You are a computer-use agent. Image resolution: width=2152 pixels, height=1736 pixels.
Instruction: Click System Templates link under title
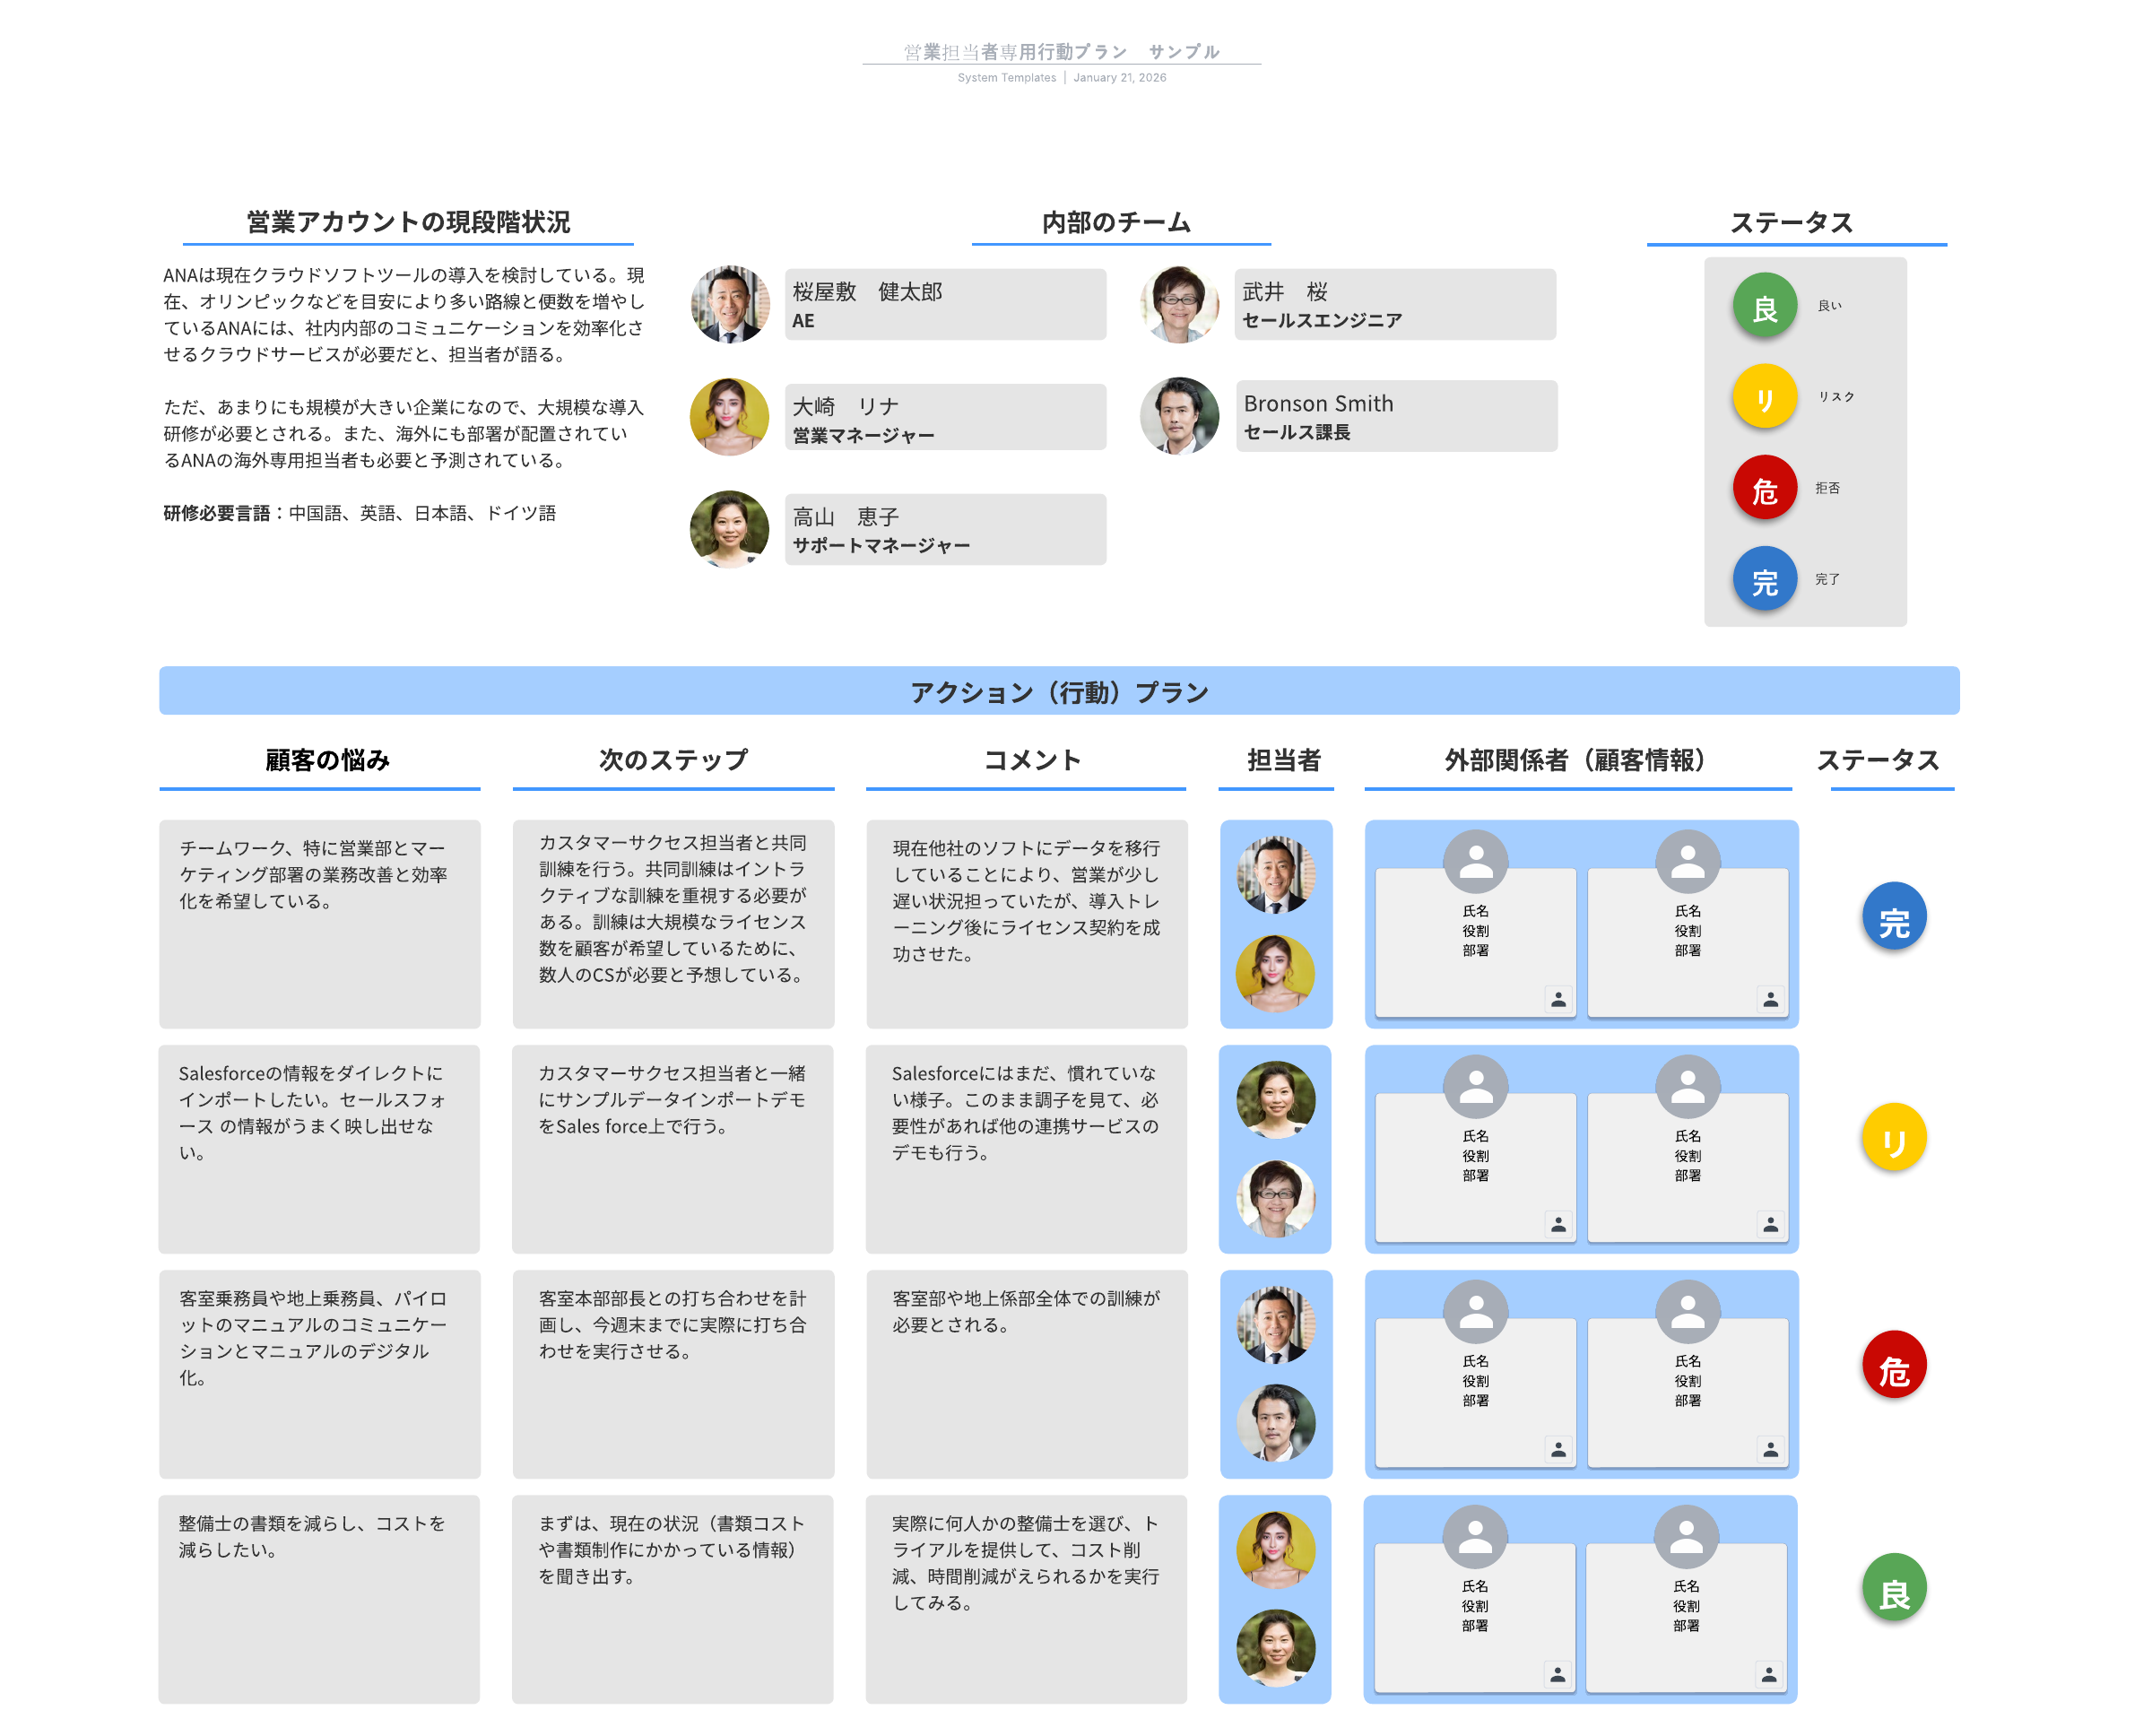1006,78
